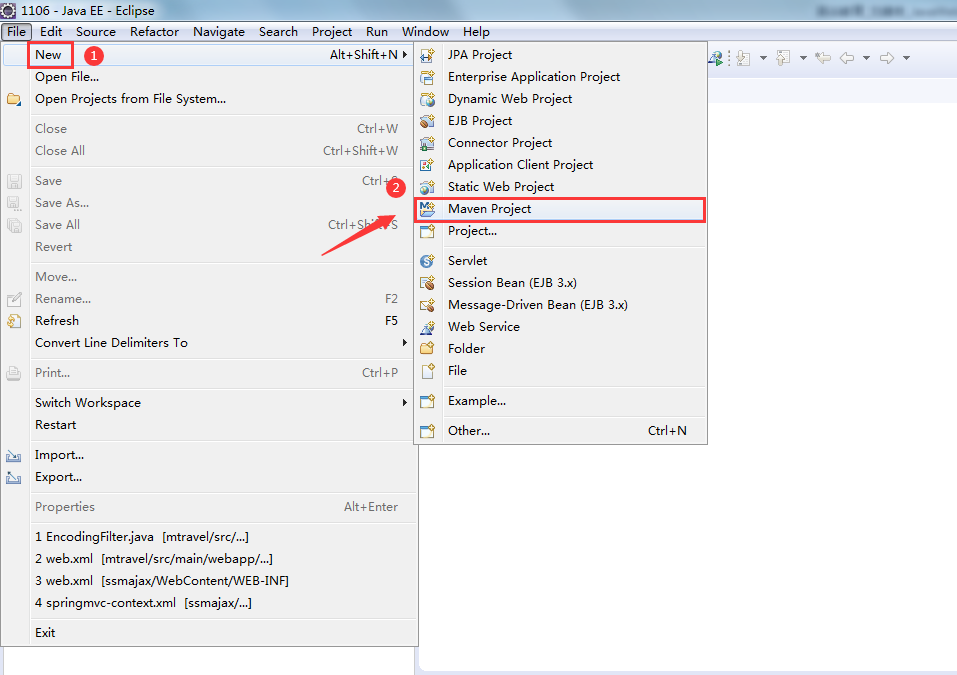Click the Maven Project icon
Viewport: 957px width, 675px height.
[428, 209]
